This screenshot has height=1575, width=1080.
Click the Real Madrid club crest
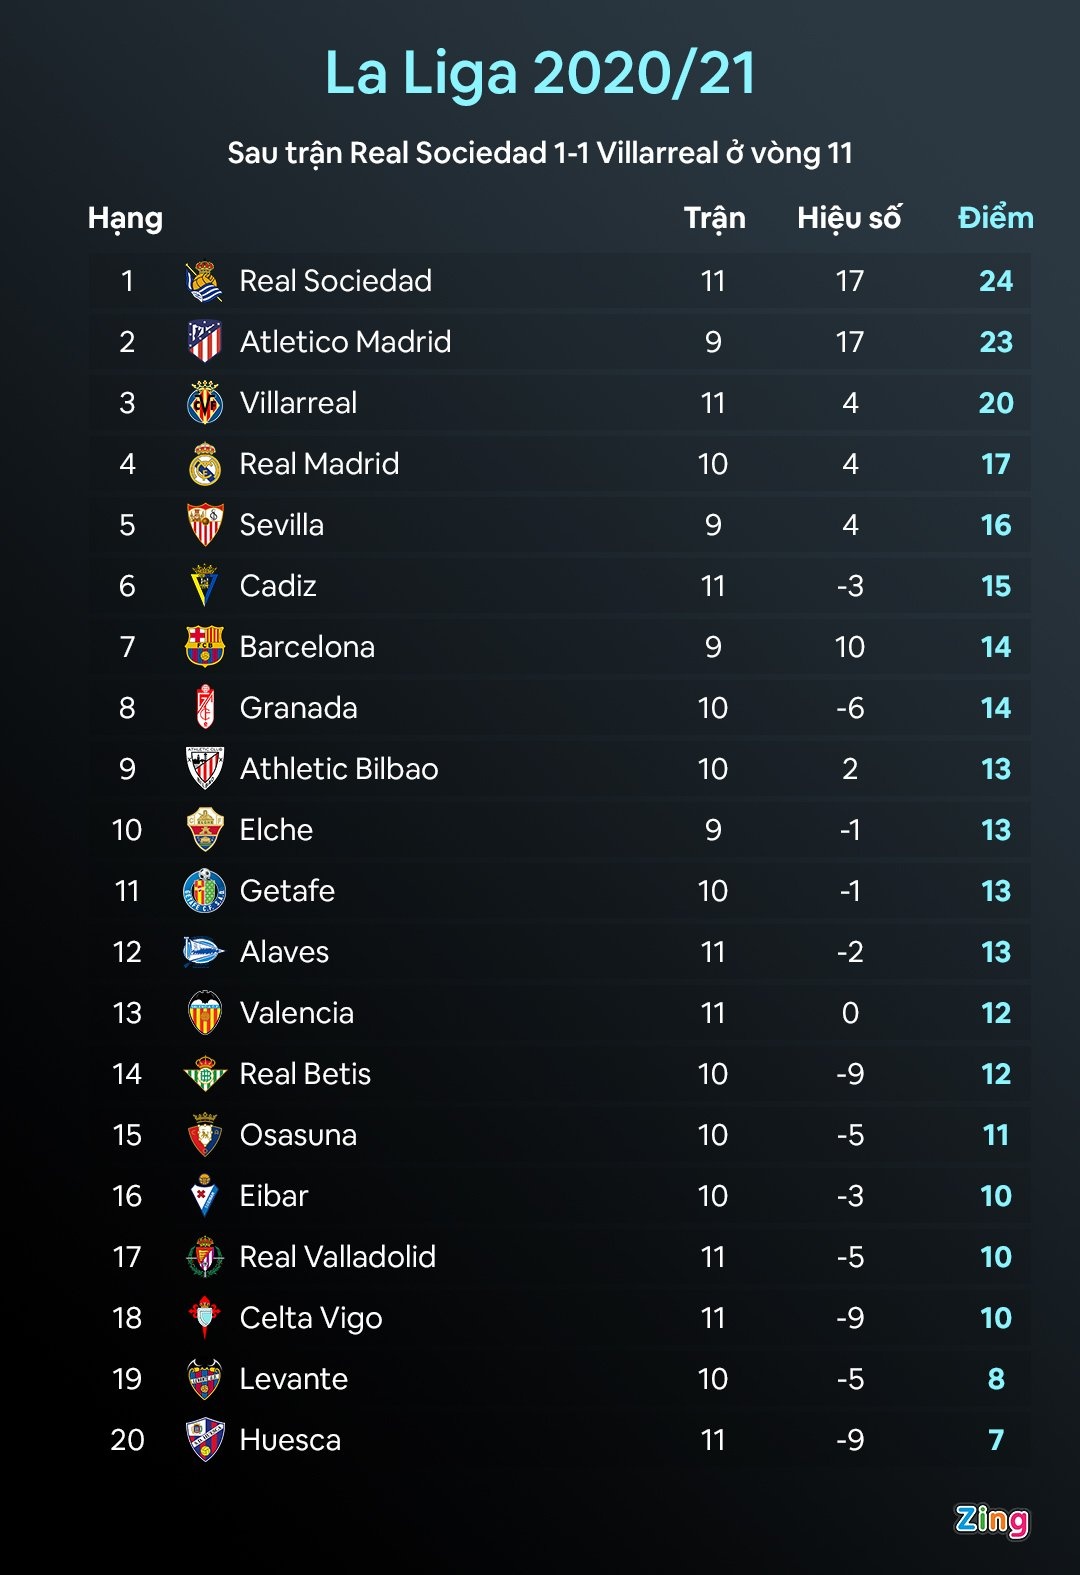205,464
